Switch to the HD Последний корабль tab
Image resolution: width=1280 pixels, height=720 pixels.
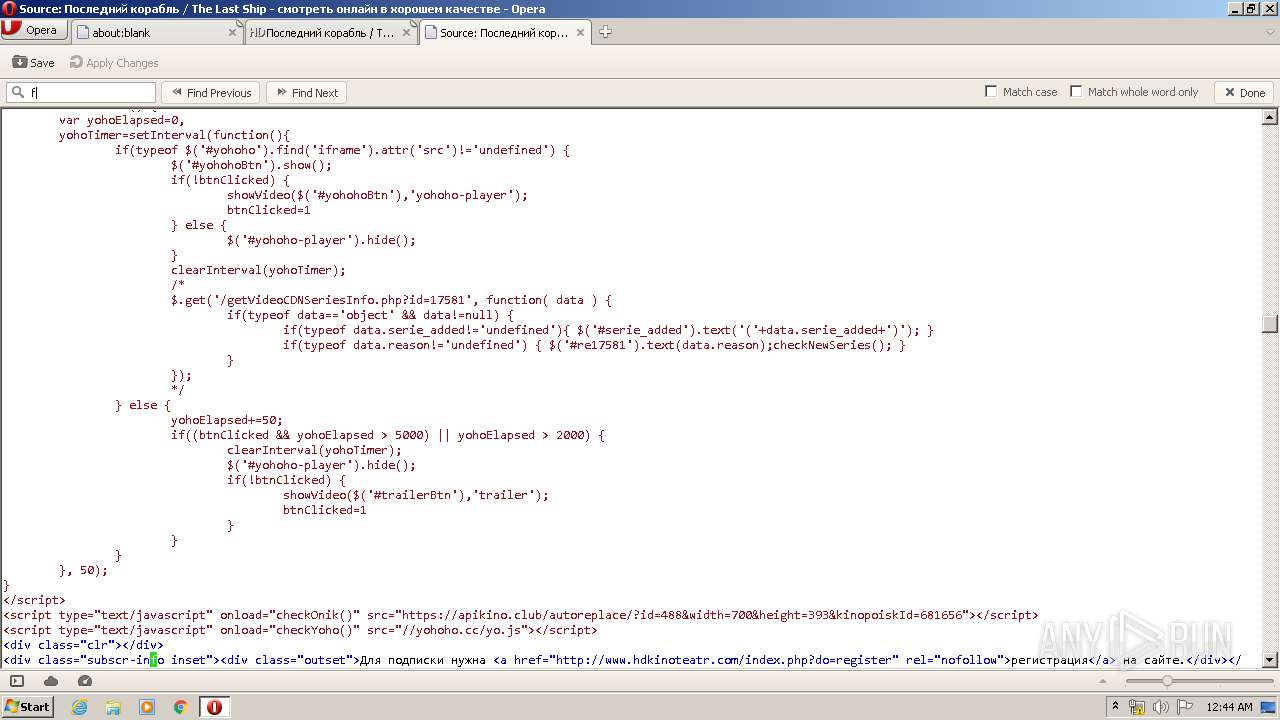pos(331,32)
